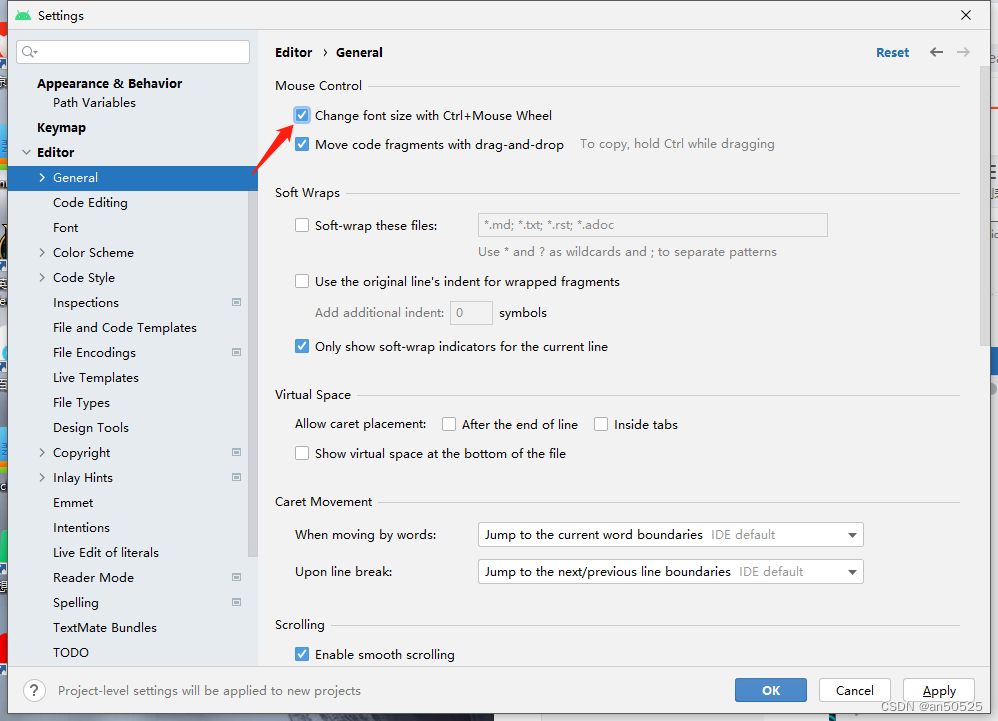The width and height of the screenshot is (998, 721).
Task: Click the settings search input field
Action: coord(133,52)
